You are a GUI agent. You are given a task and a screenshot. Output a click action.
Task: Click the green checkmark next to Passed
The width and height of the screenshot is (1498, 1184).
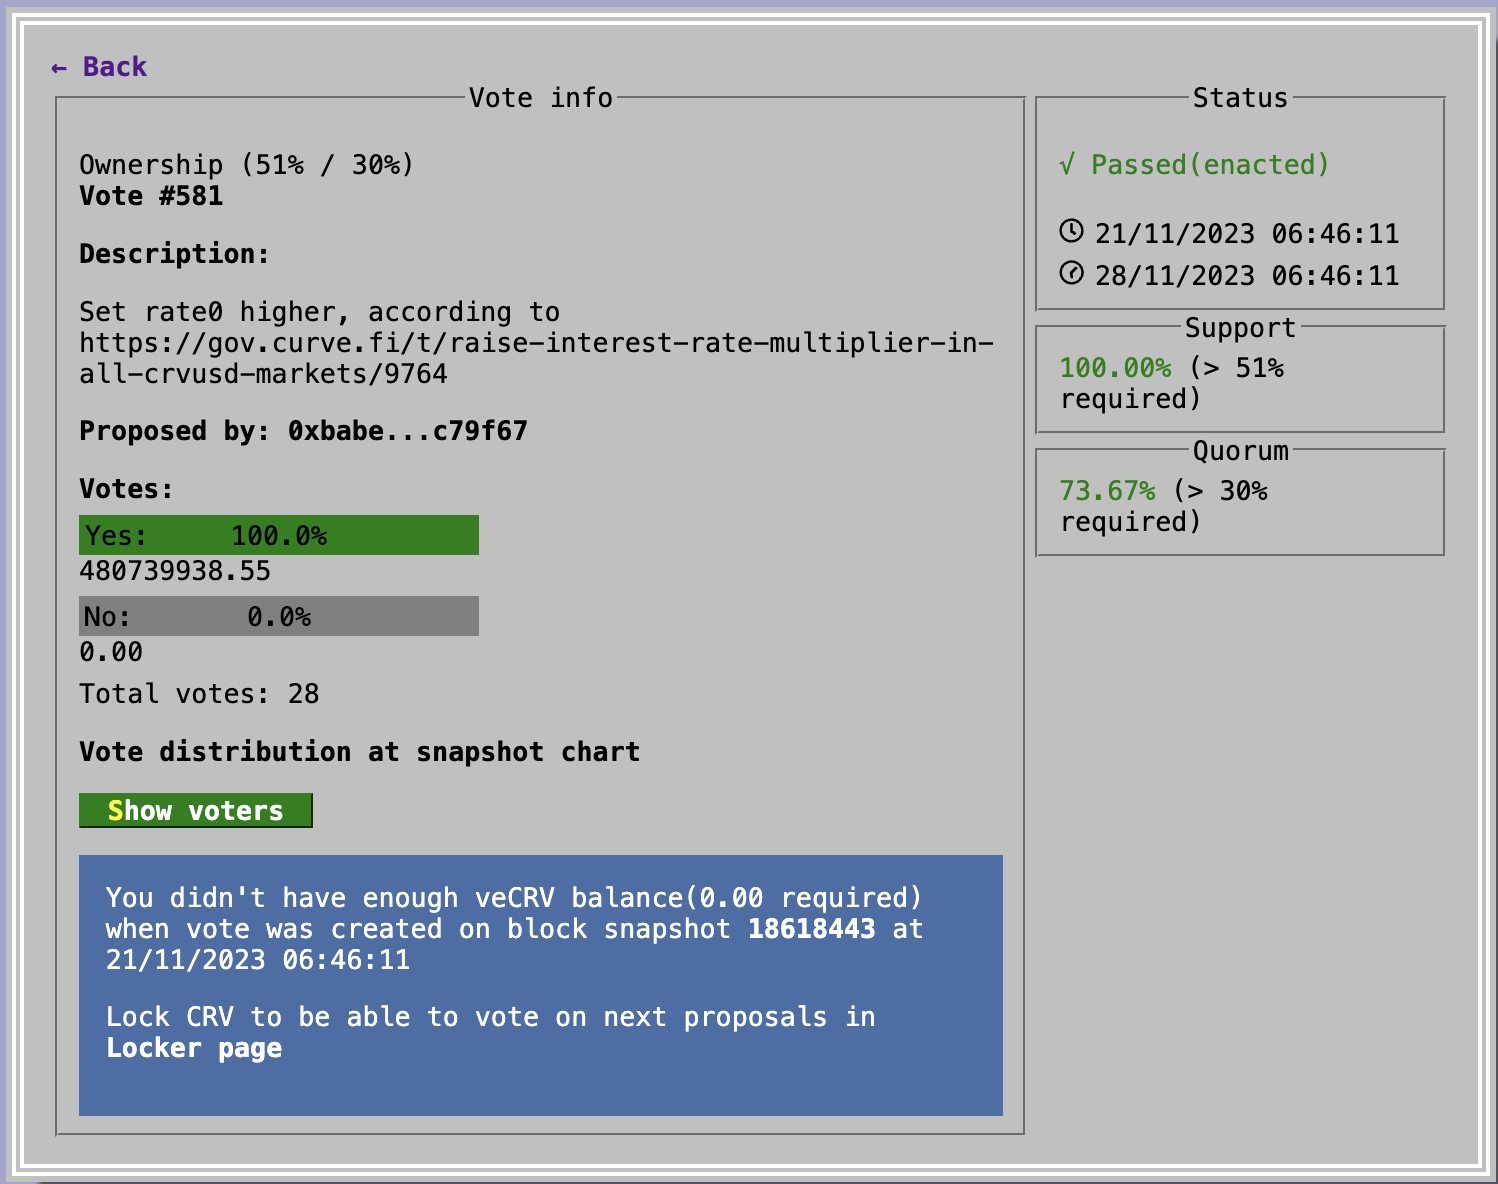pyautogui.click(x=1067, y=164)
